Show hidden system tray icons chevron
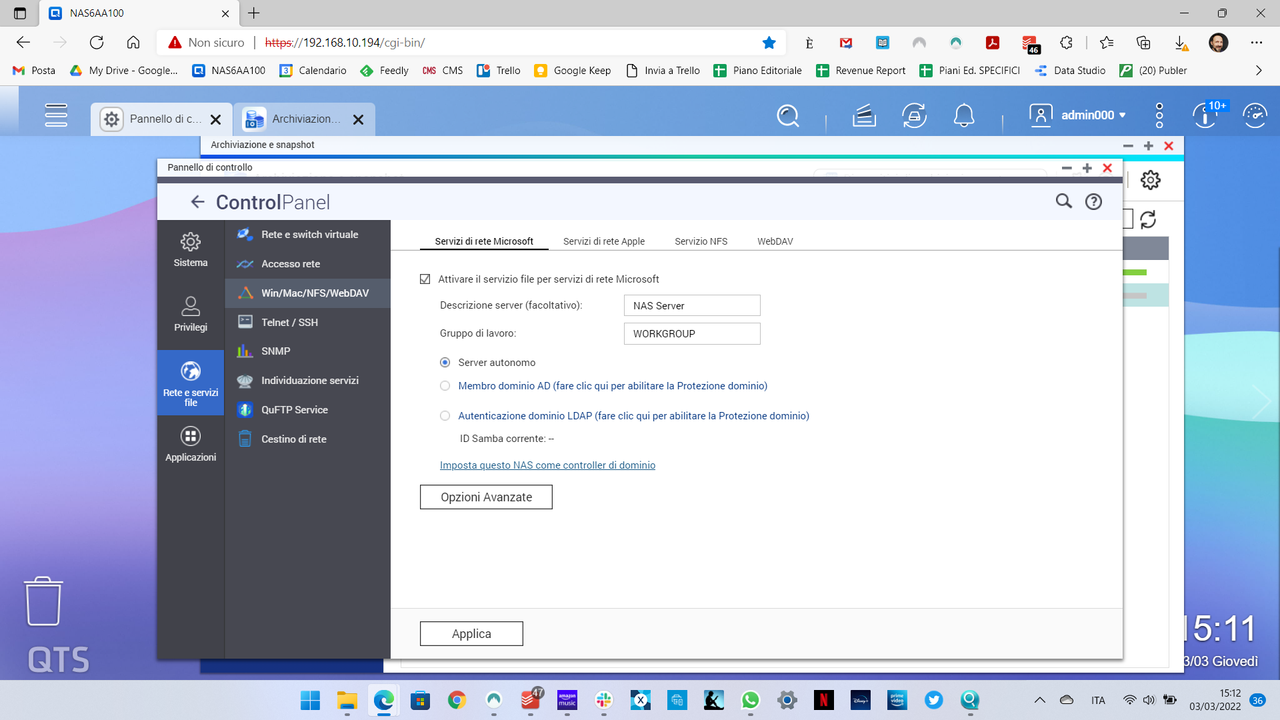Image resolution: width=1280 pixels, height=720 pixels. coord(1040,700)
